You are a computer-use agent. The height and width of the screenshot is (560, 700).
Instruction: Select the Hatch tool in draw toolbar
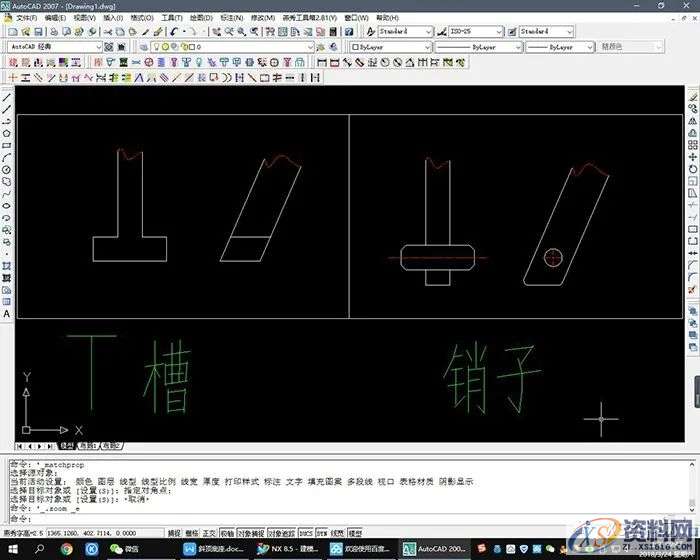(x=7, y=266)
